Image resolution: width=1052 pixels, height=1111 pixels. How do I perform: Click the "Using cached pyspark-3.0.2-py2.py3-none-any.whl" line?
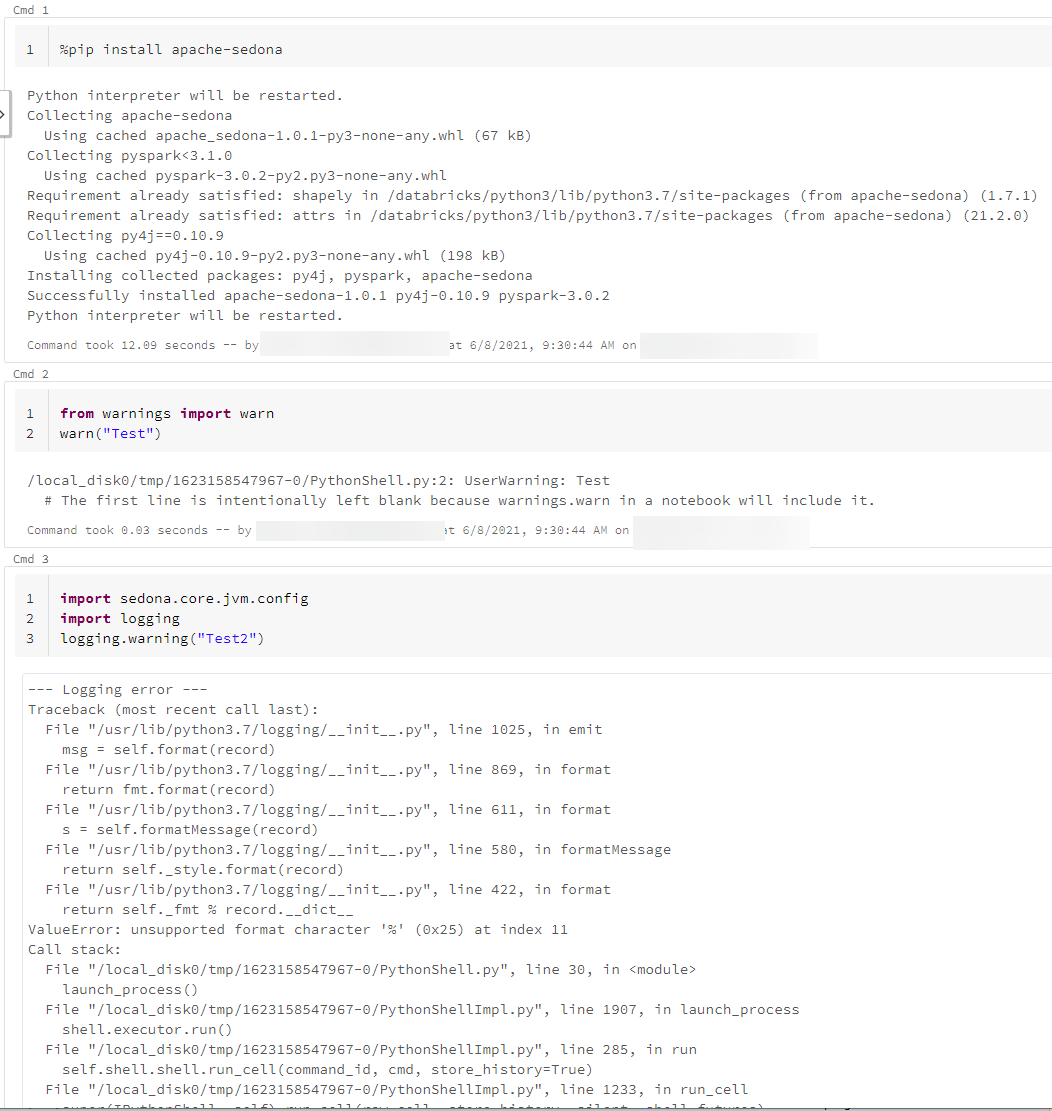(245, 176)
